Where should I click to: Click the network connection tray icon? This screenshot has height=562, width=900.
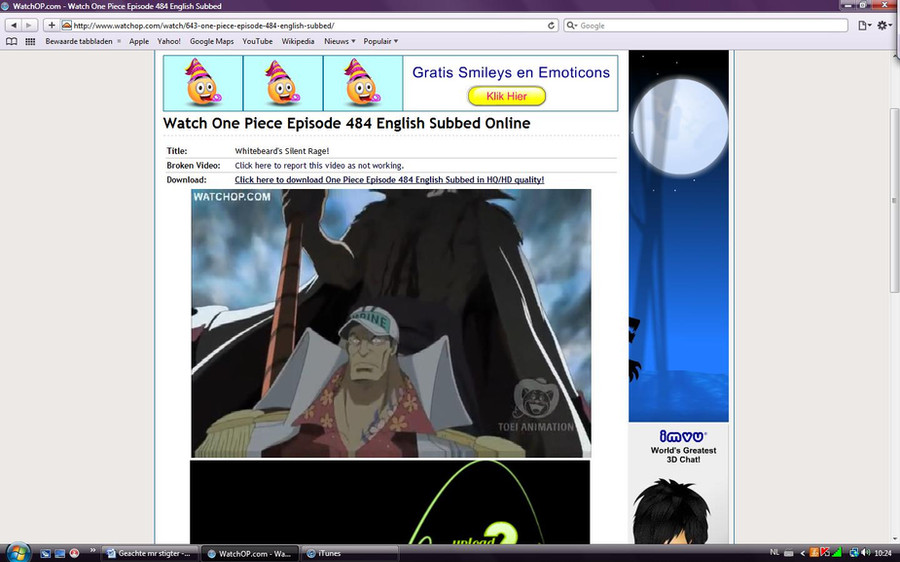[x=854, y=553]
